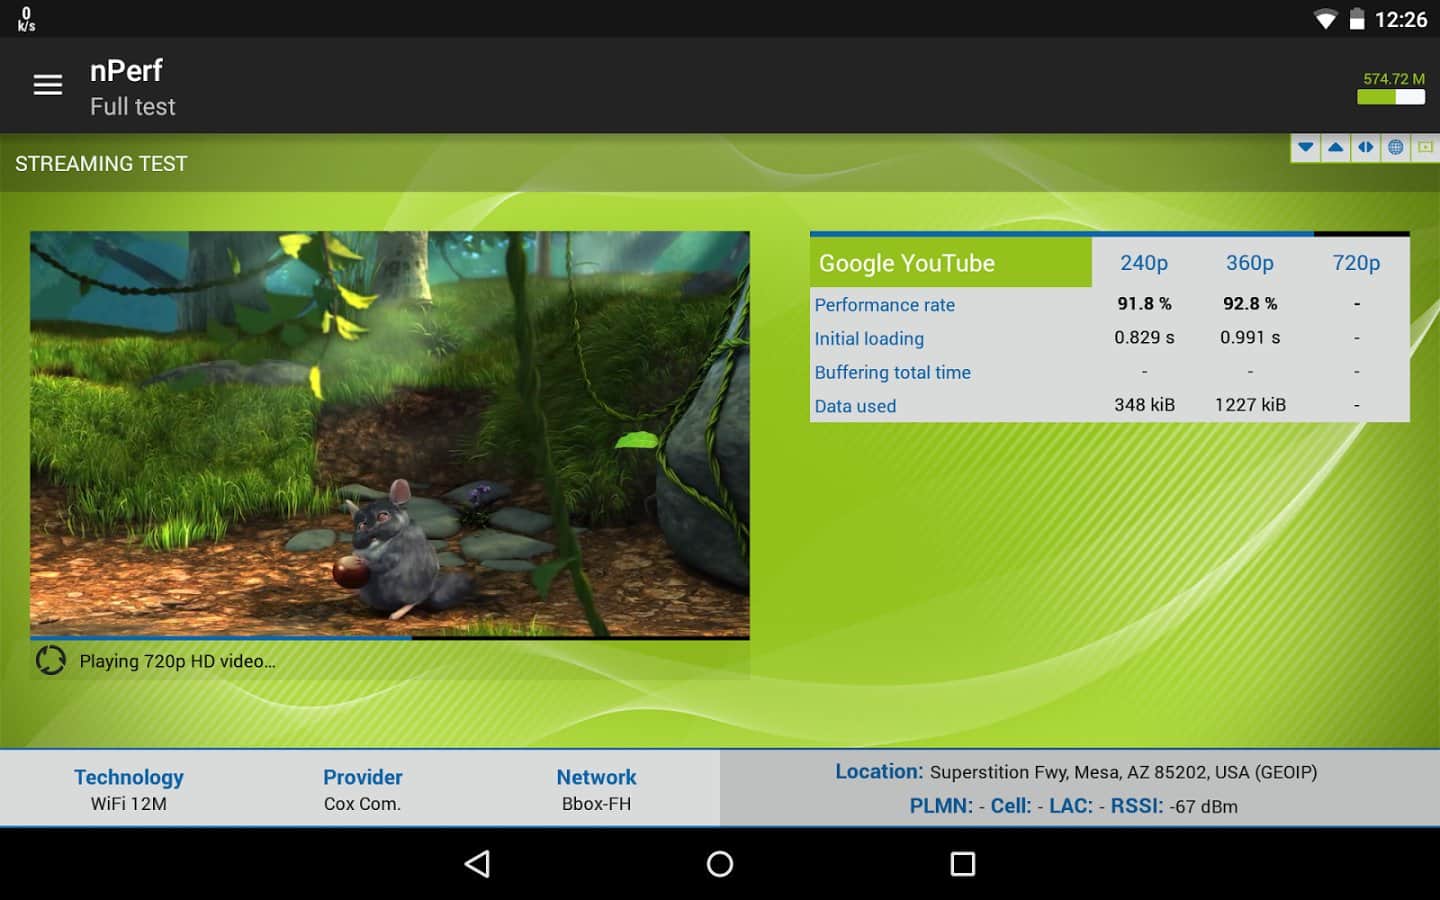This screenshot has height=900, width=1440.
Task: Tap the Provider Cox Com. panel
Action: (362, 789)
